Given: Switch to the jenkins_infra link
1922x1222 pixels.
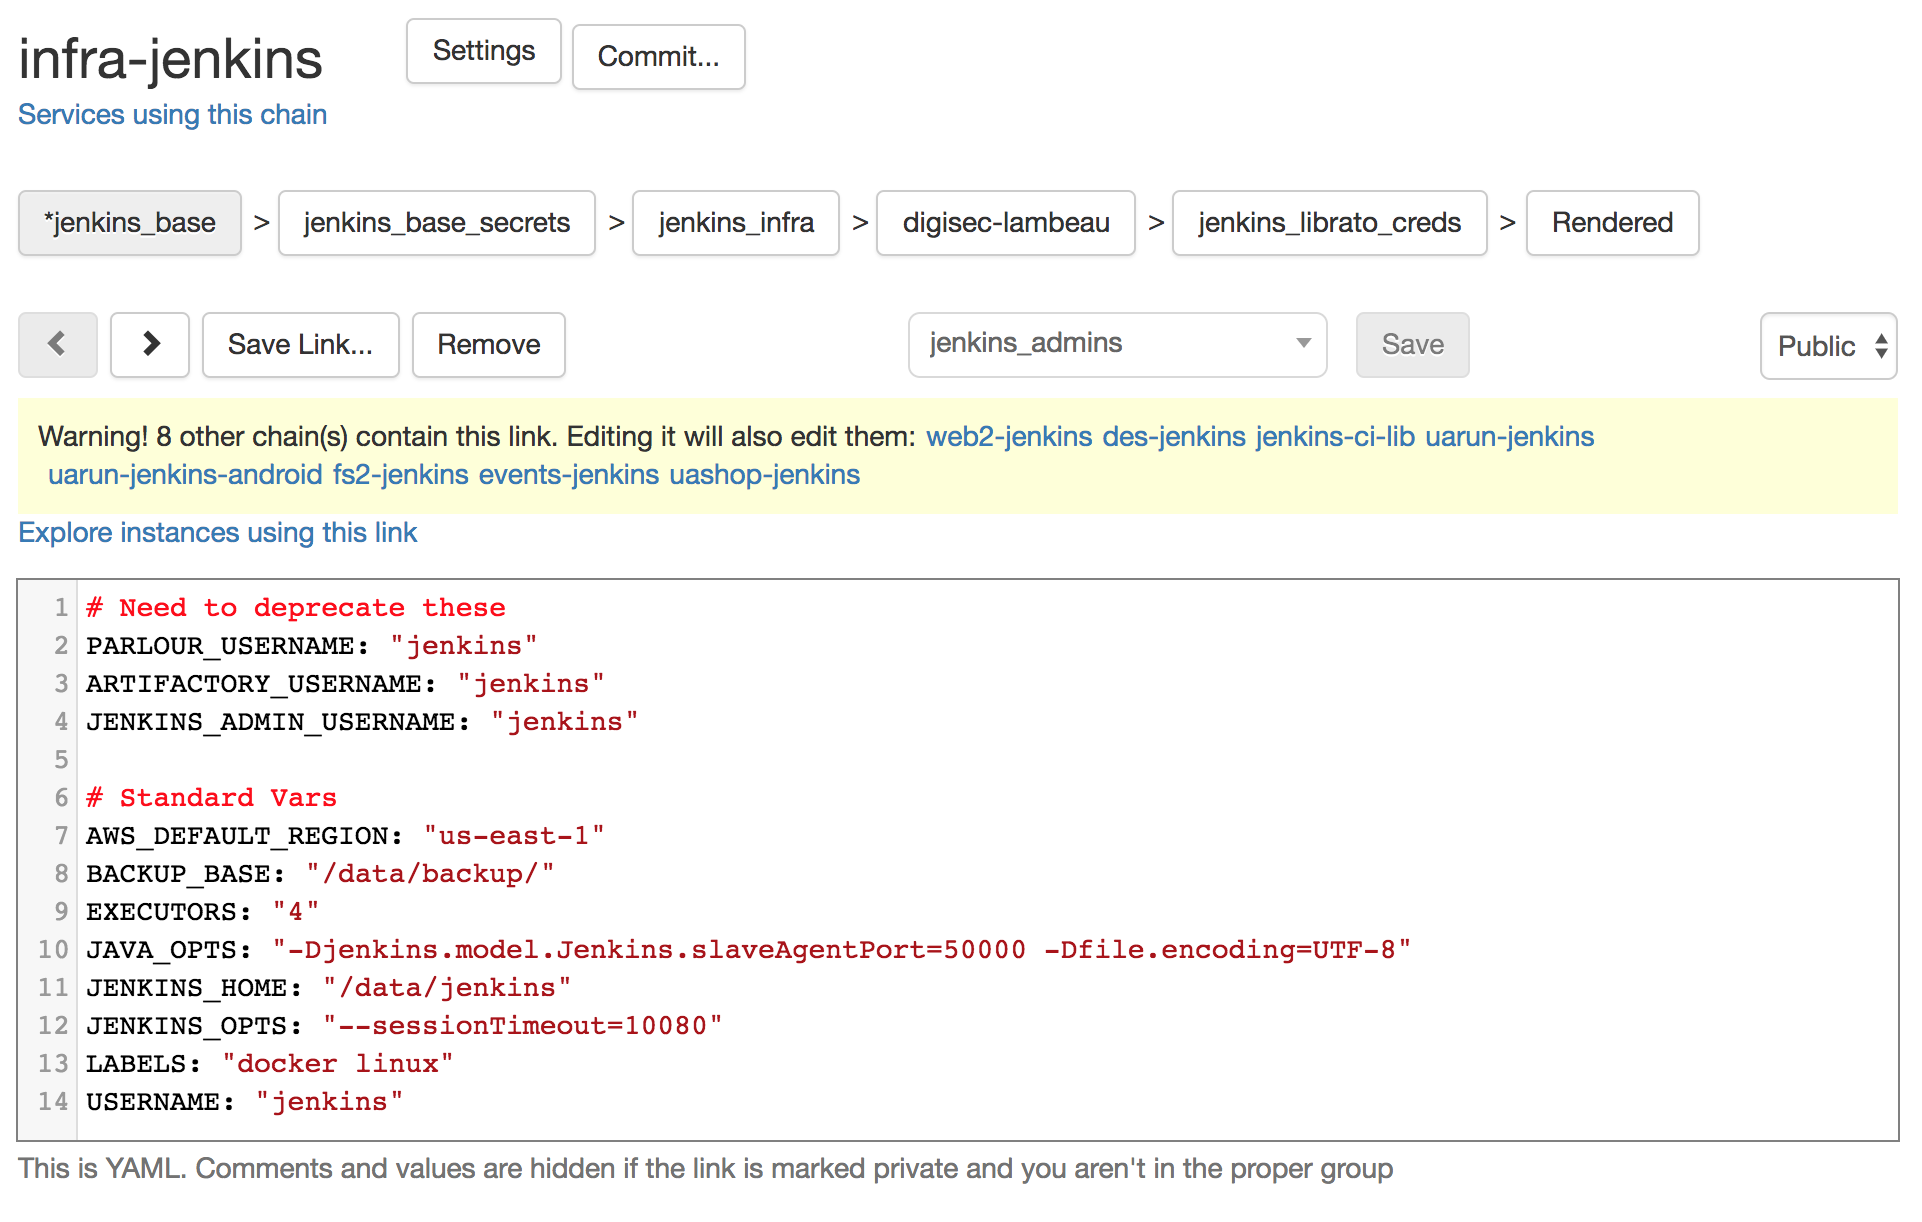Looking at the screenshot, I should [x=735, y=223].
